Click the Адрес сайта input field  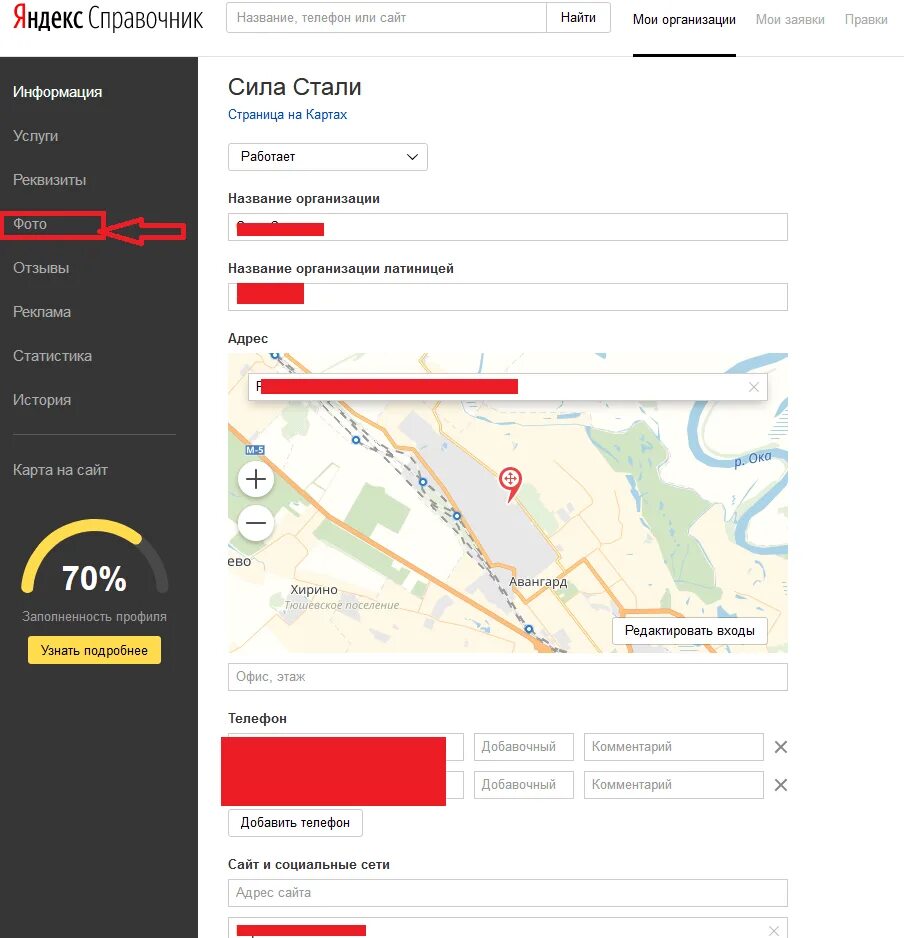coord(507,893)
